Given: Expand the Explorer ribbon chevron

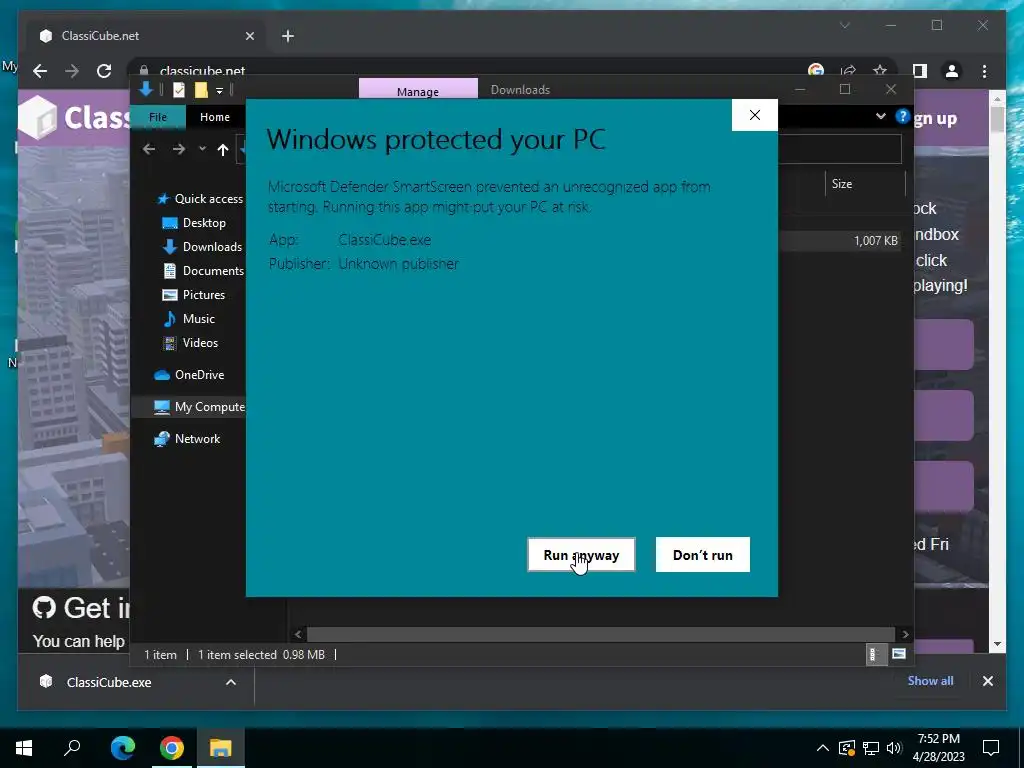Looking at the screenshot, I should pos(881,116).
